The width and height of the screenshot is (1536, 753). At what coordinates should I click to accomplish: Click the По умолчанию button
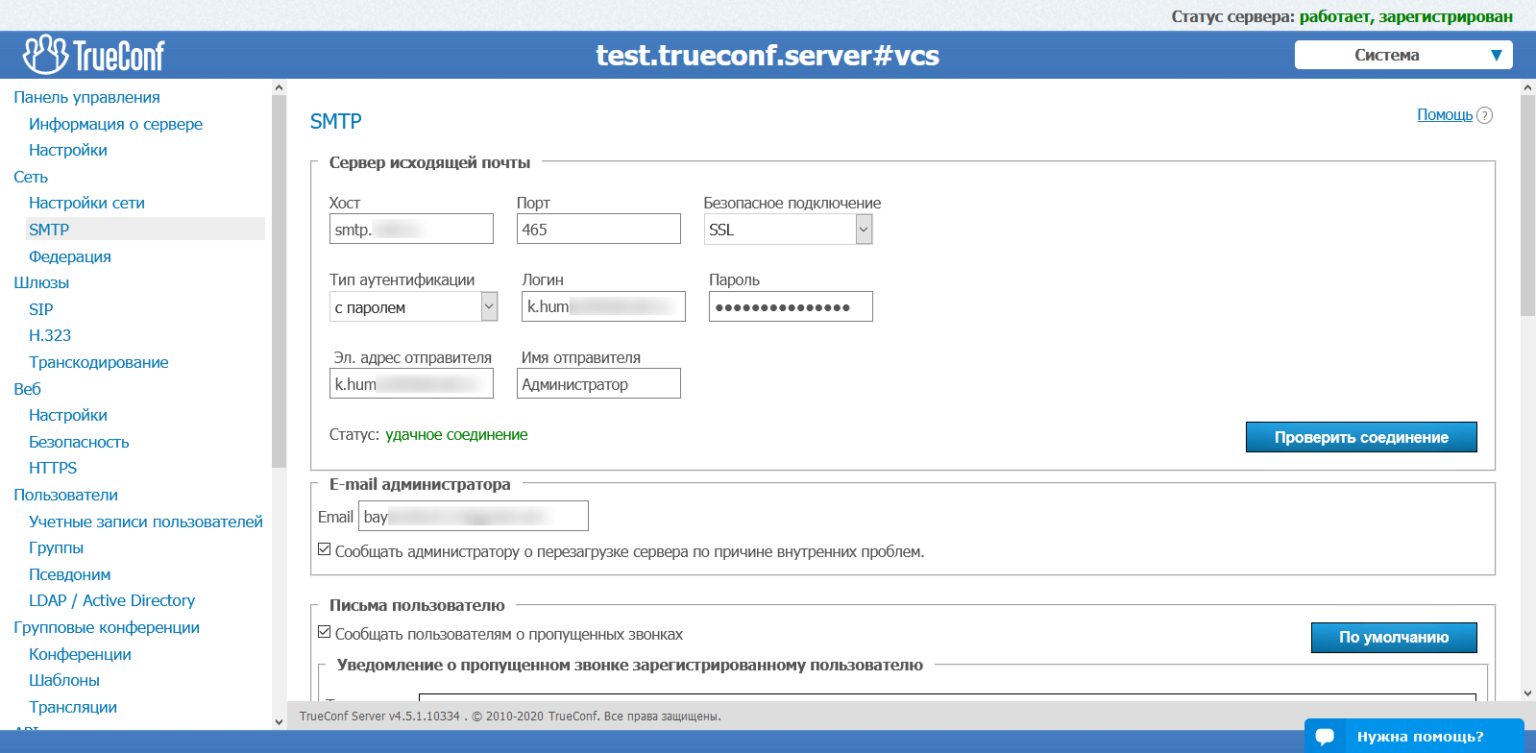(x=1394, y=637)
